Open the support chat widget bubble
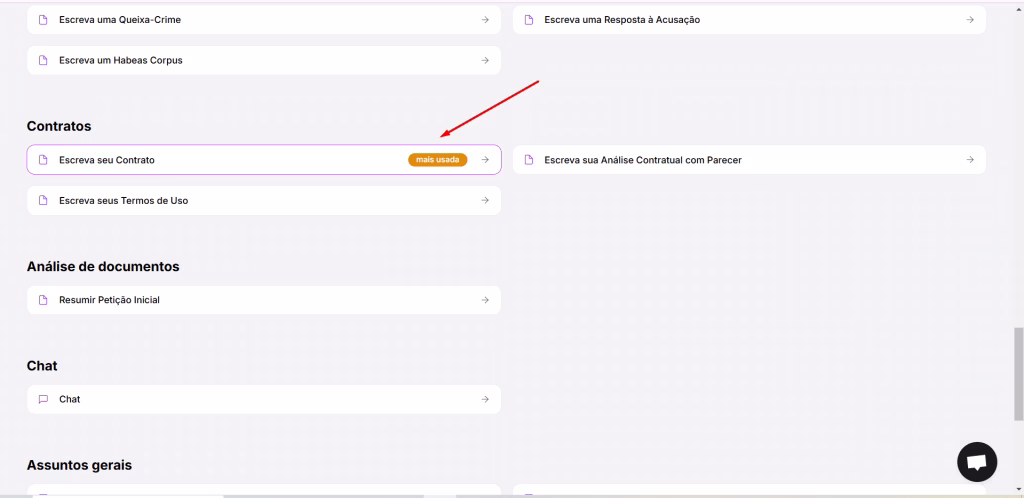 pyautogui.click(x=977, y=462)
